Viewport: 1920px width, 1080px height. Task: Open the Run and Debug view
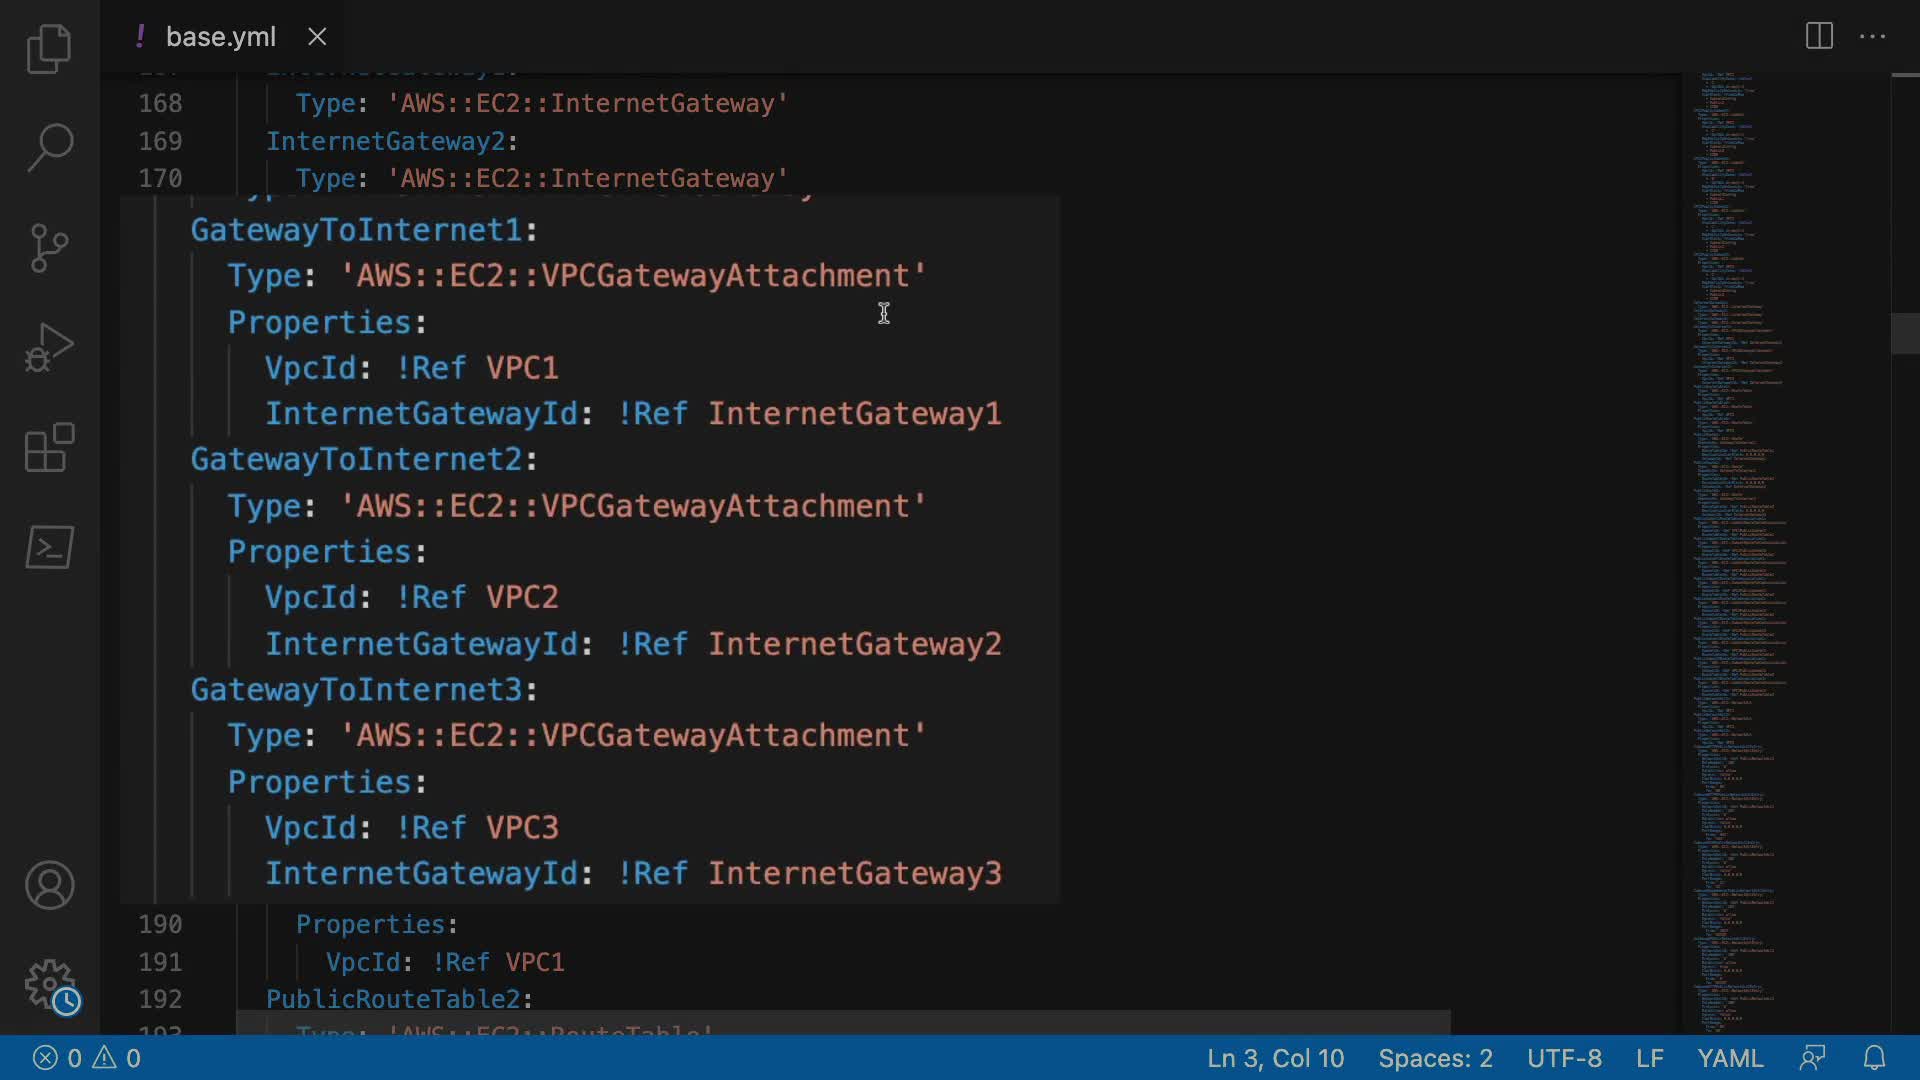pyautogui.click(x=49, y=347)
